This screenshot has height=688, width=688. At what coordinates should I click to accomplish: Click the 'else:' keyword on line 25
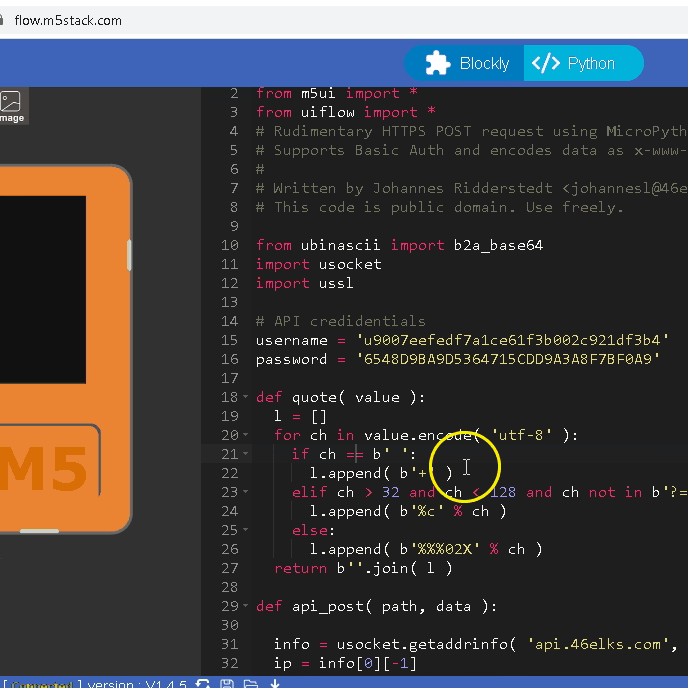pyautogui.click(x=313, y=530)
